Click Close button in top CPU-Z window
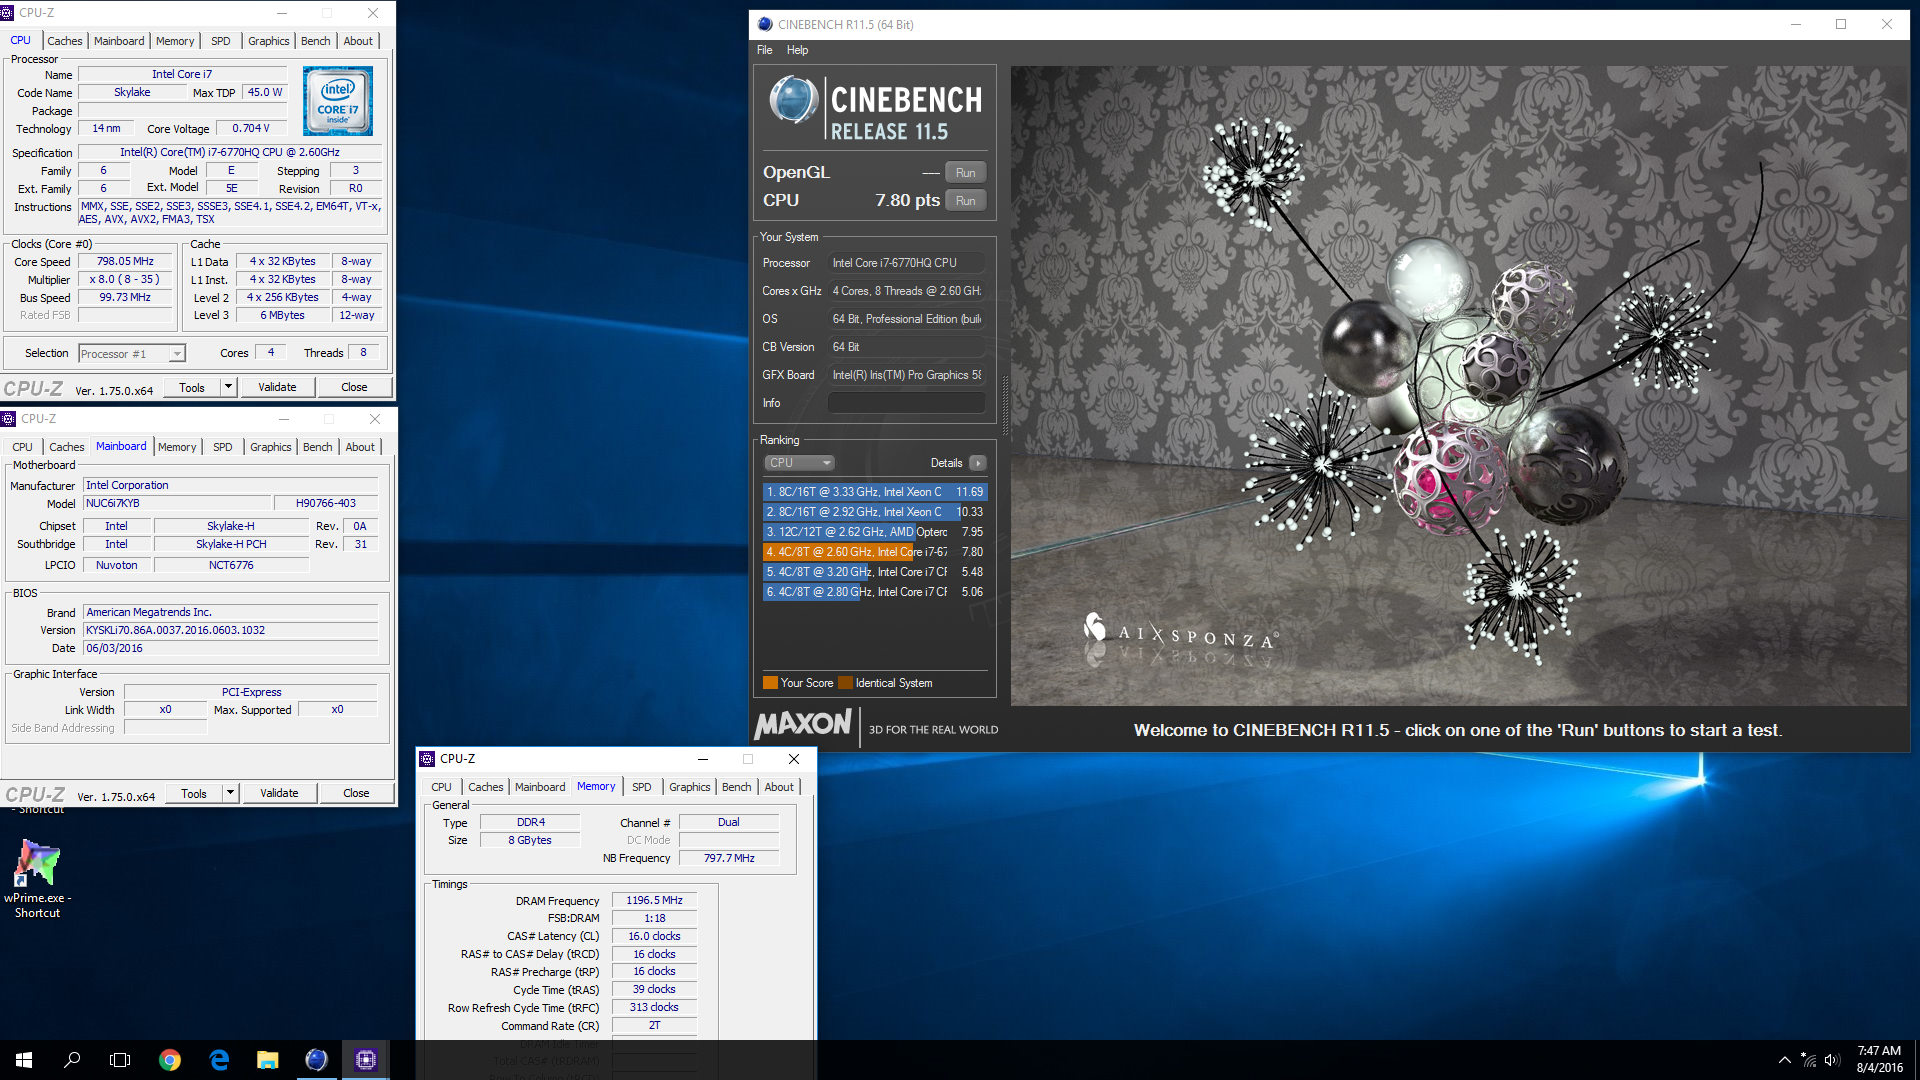This screenshot has width=1920, height=1080. click(354, 387)
